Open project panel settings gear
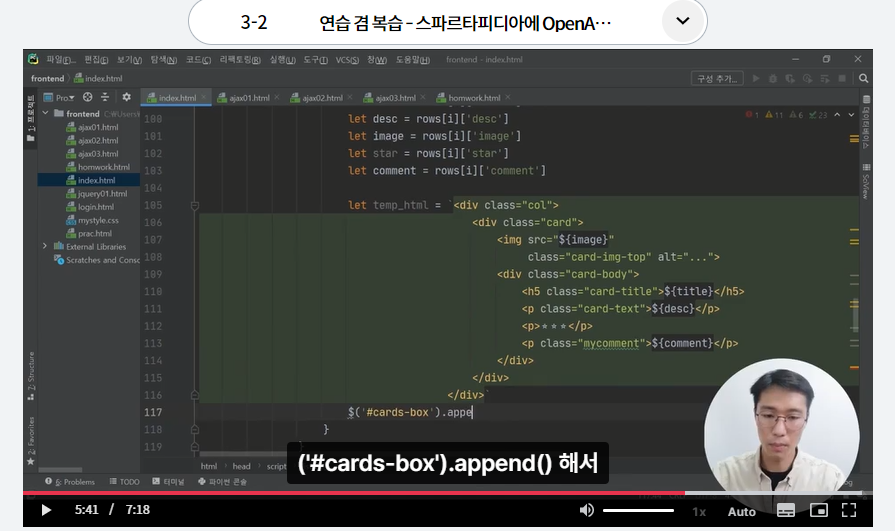895x531 pixels. tap(126, 97)
